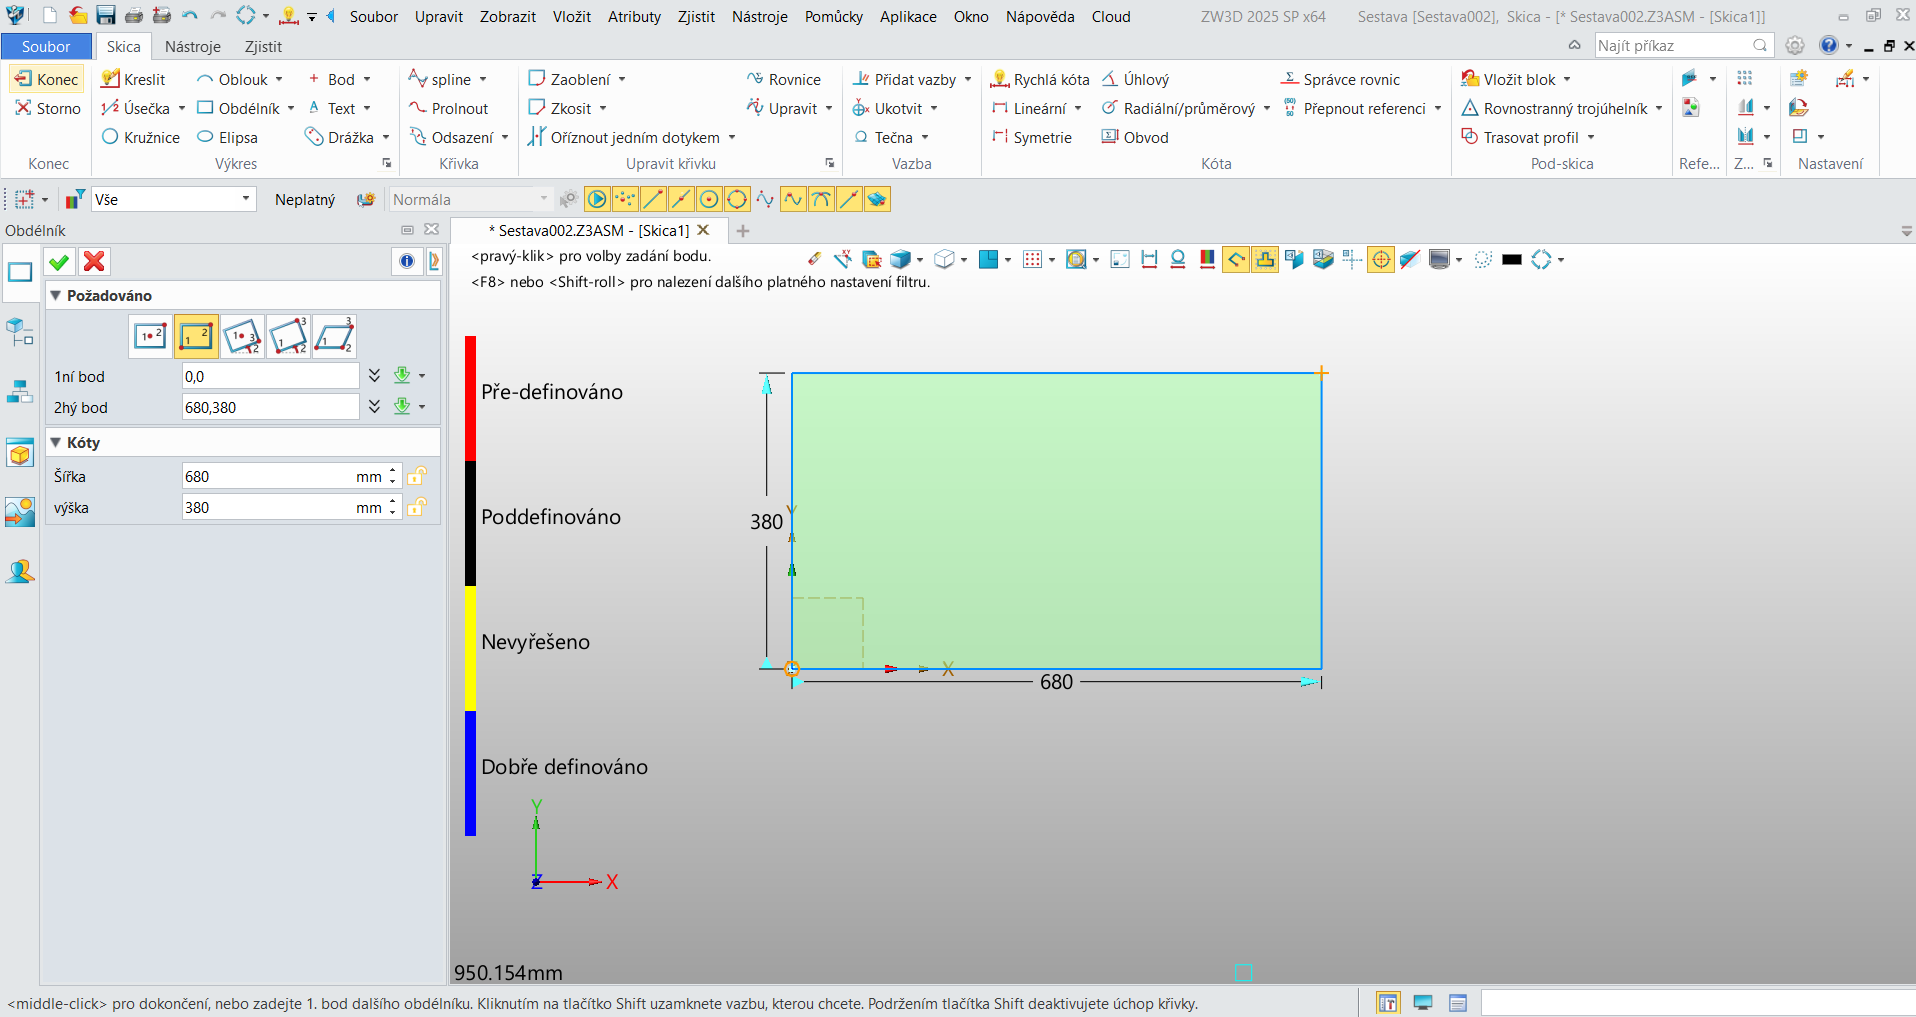Open Správce rovnic equation manager
Image resolution: width=1916 pixels, height=1017 pixels.
click(1341, 79)
